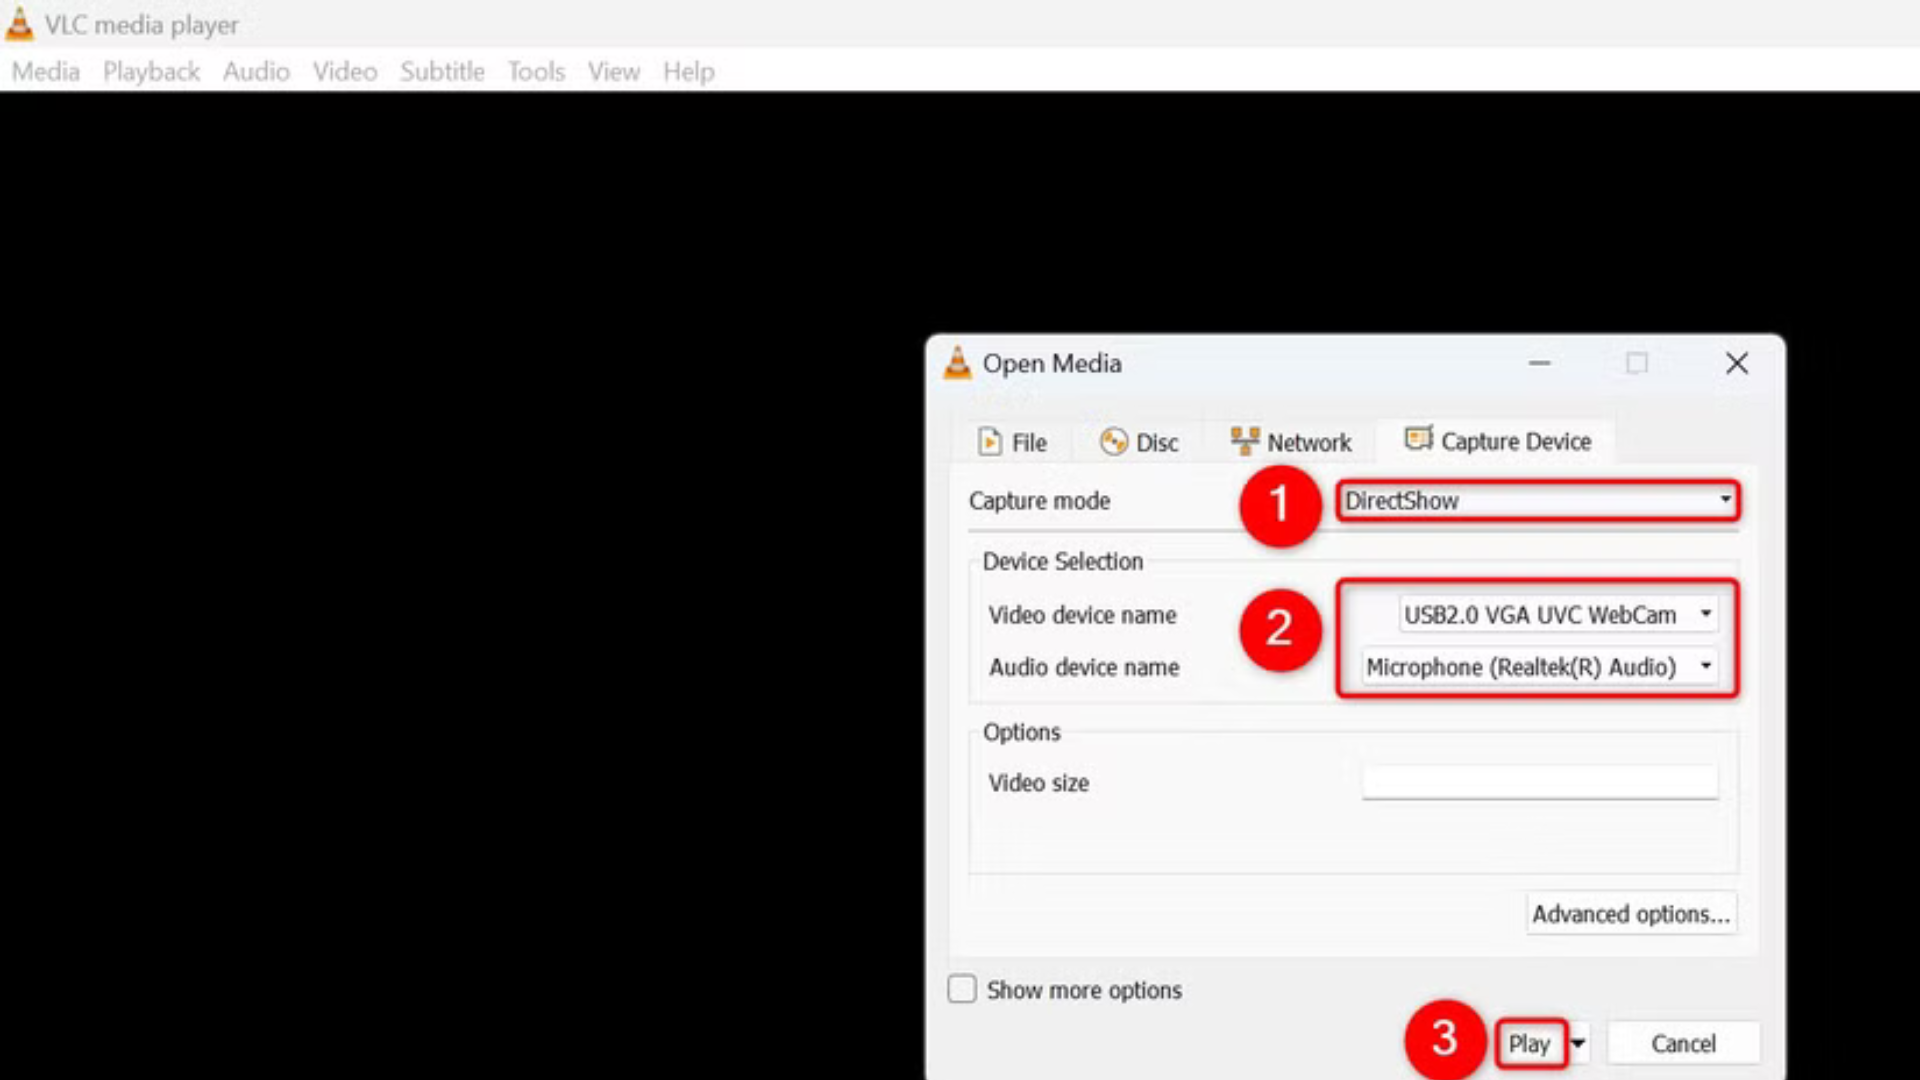Image resolution: width=1920 pixels, height=1080 pixels.
Task: Click the Capture Device tab's camera icon
Action: pyautogui.click(x=1418, y=439)
